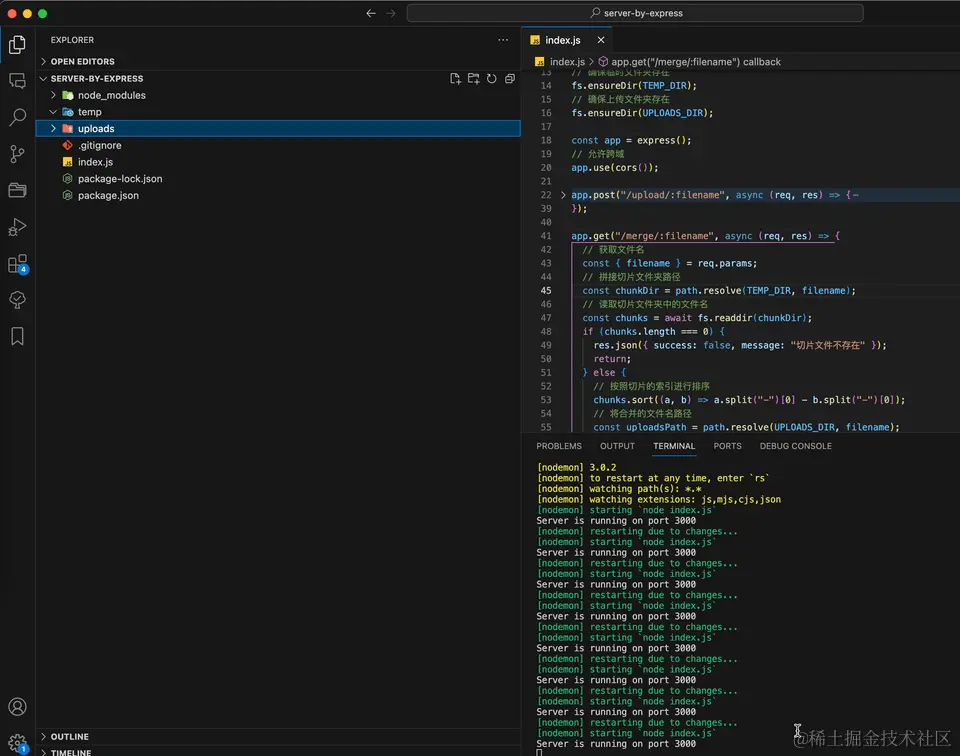Open the Accounts icon
The height and width of the screenshot is (756, 960).
click(17, 706)
